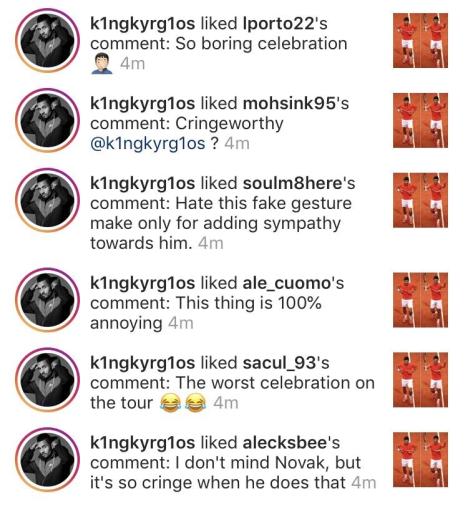Image resolution: width=468 pixels, height=509 pixels.
Task: Open post thumbnail beside soulm8here comment
Action: 420,200
